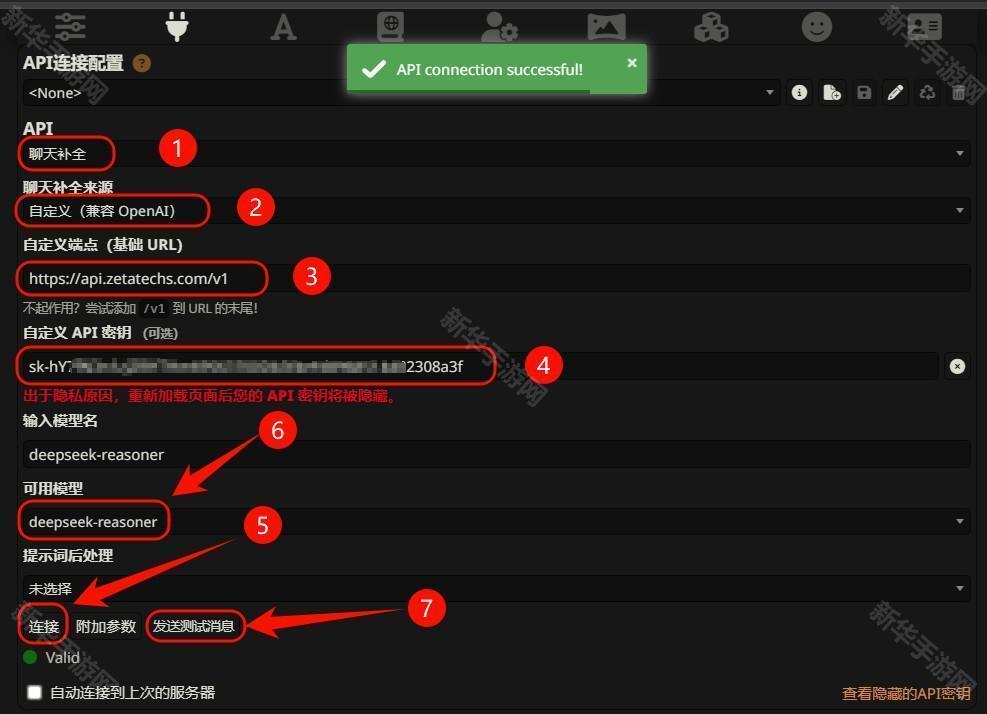The image size is (987, 714).
Task: Open the API connections plug icon
Action: (x=177, y=26)
